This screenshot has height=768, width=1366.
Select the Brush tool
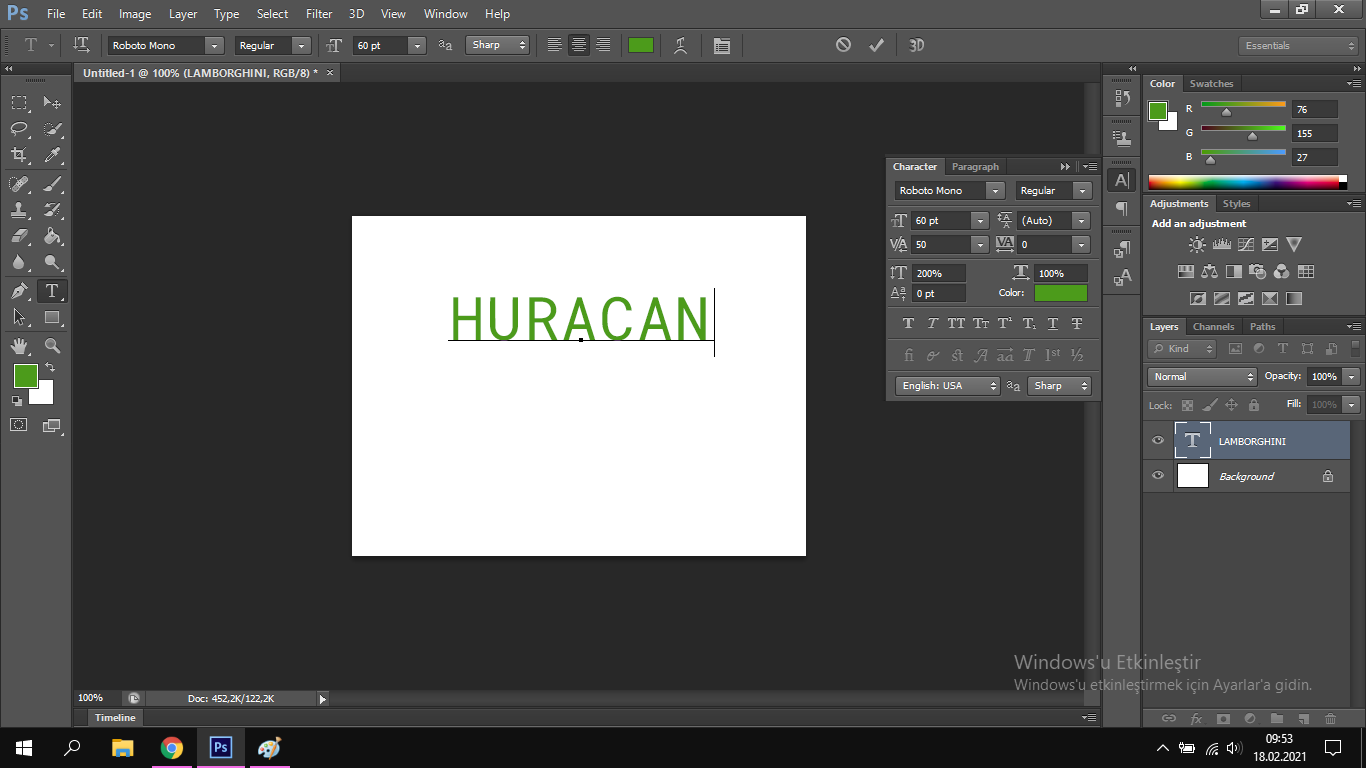[53, 184]
